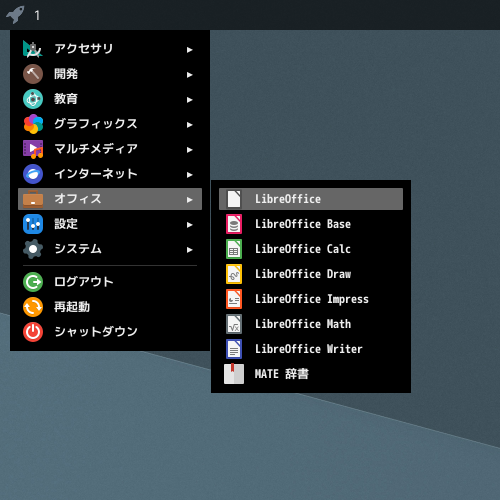Open the グラフィックス menu category
The height and width of the screenshot is (500, 500).
coord(110,124)
